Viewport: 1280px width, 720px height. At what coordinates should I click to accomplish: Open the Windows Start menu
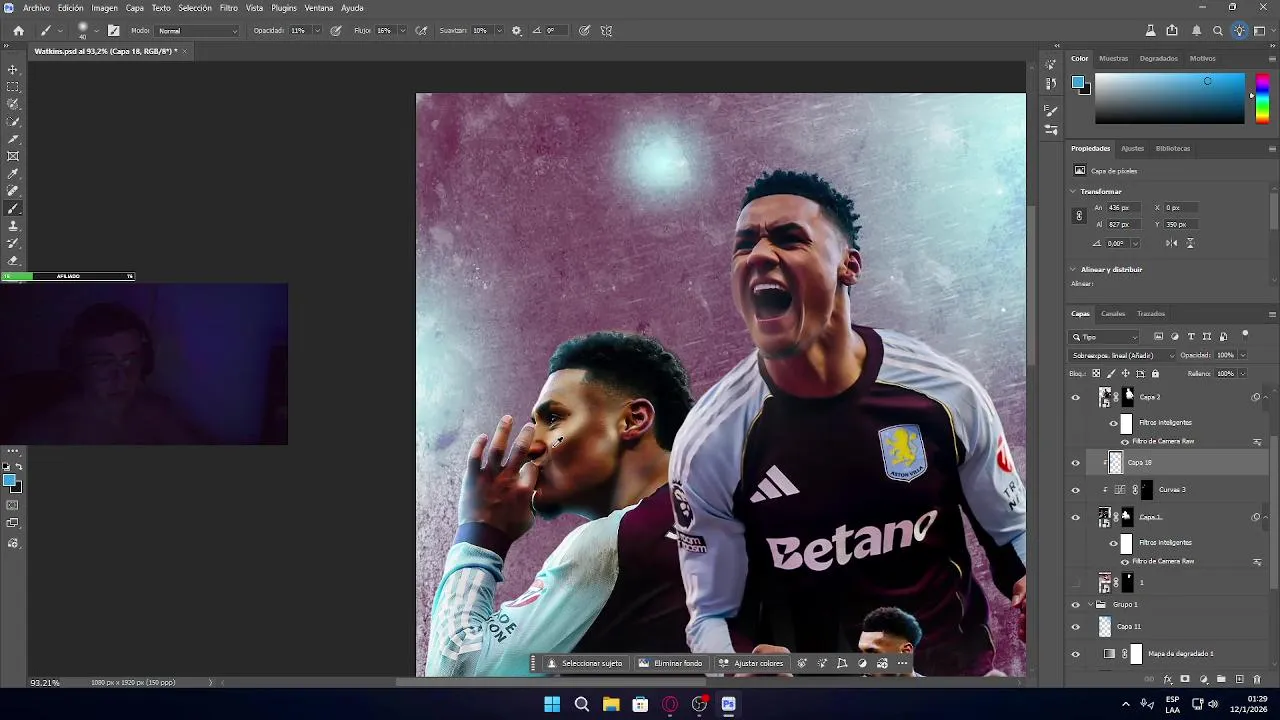pyautogui.click(x=552, y=704)
